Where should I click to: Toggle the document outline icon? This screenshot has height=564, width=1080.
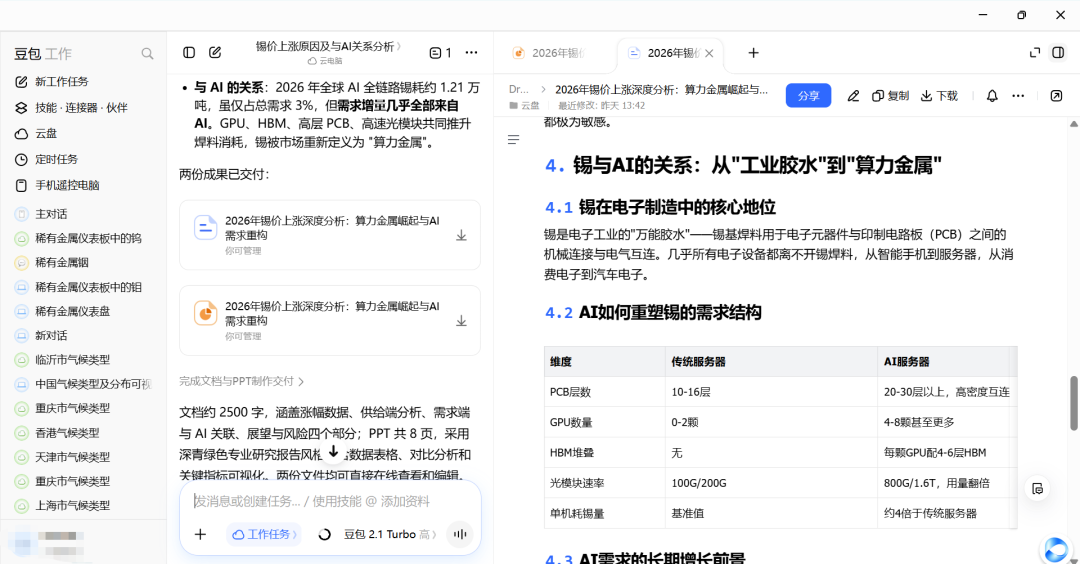[513, 140]
